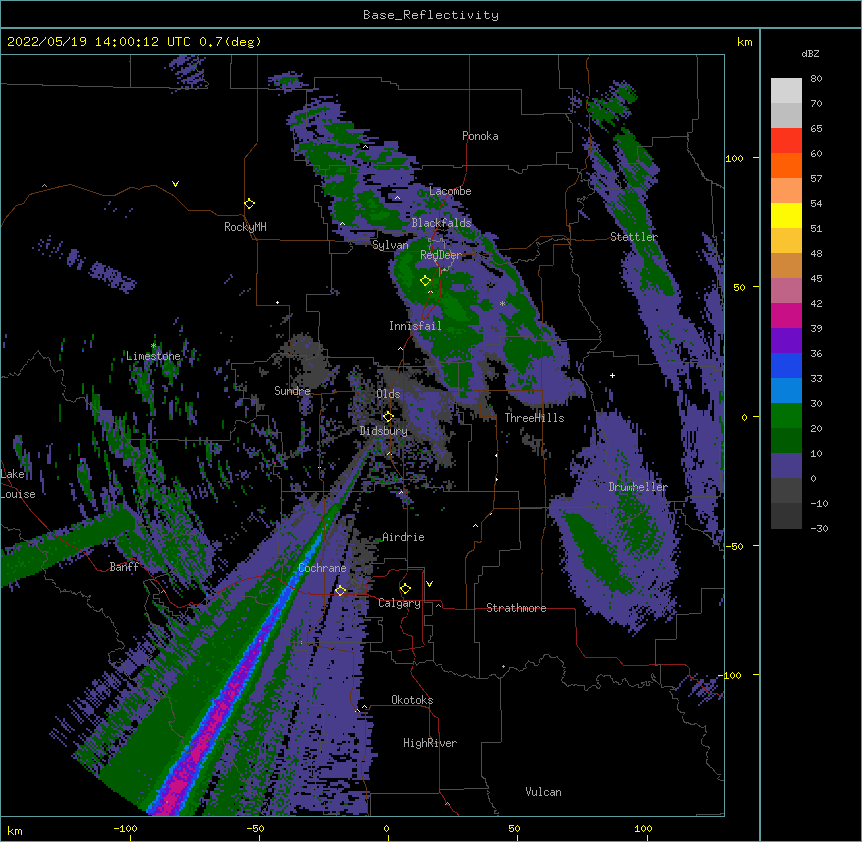Pick the light blue 30-33 dBZ swatch
This screenshot has width=862, height=842.
(x=786, y=391)
